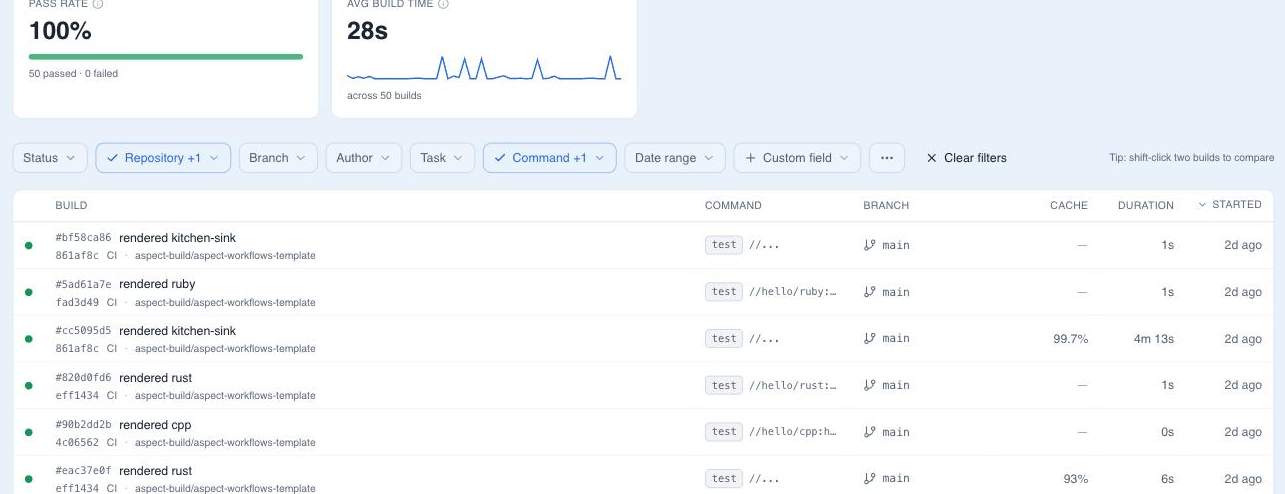This screenshot has width=1285, height=494.
Task: Expand the Branch filter
Action: pos(278,158)
